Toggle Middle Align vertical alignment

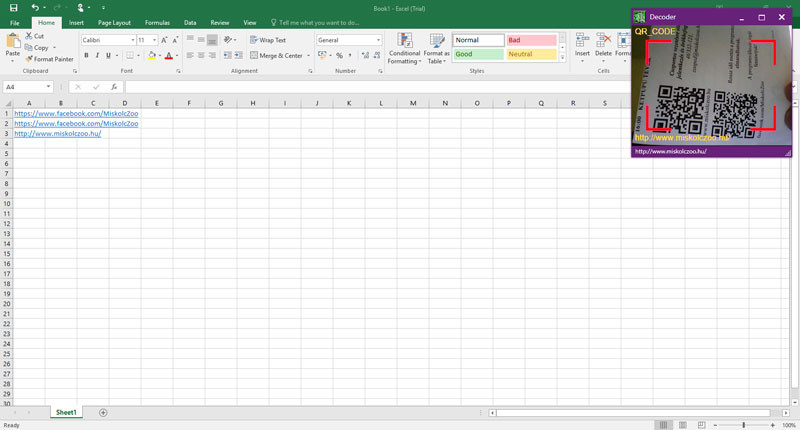click(x=201, y=39)
